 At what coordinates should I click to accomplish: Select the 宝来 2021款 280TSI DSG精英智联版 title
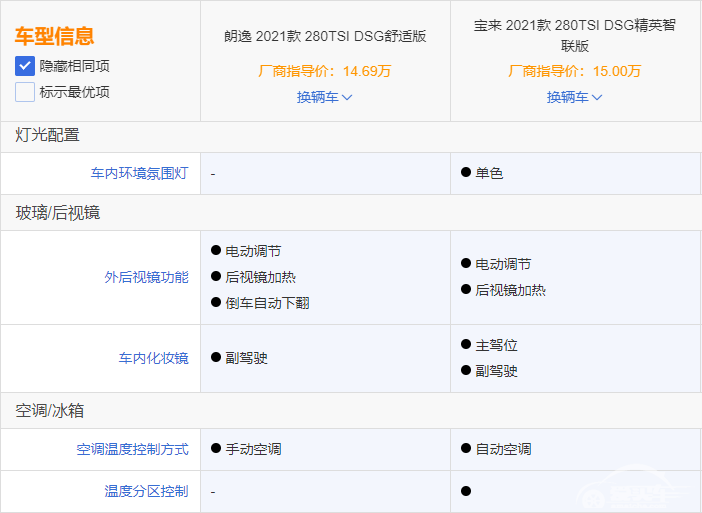(x=575, y=35)
